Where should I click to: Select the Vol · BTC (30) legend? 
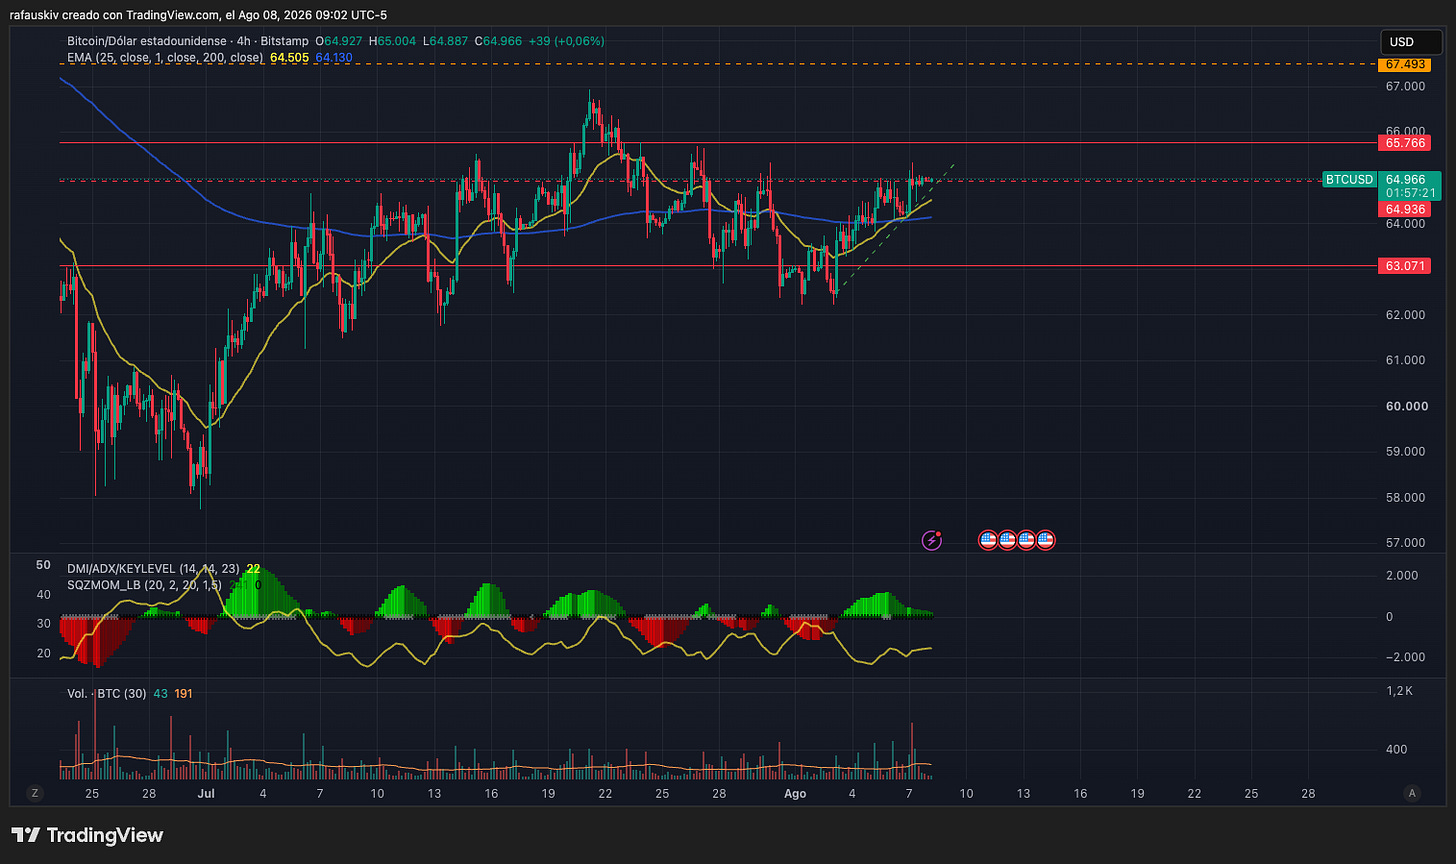coord(107,693)
